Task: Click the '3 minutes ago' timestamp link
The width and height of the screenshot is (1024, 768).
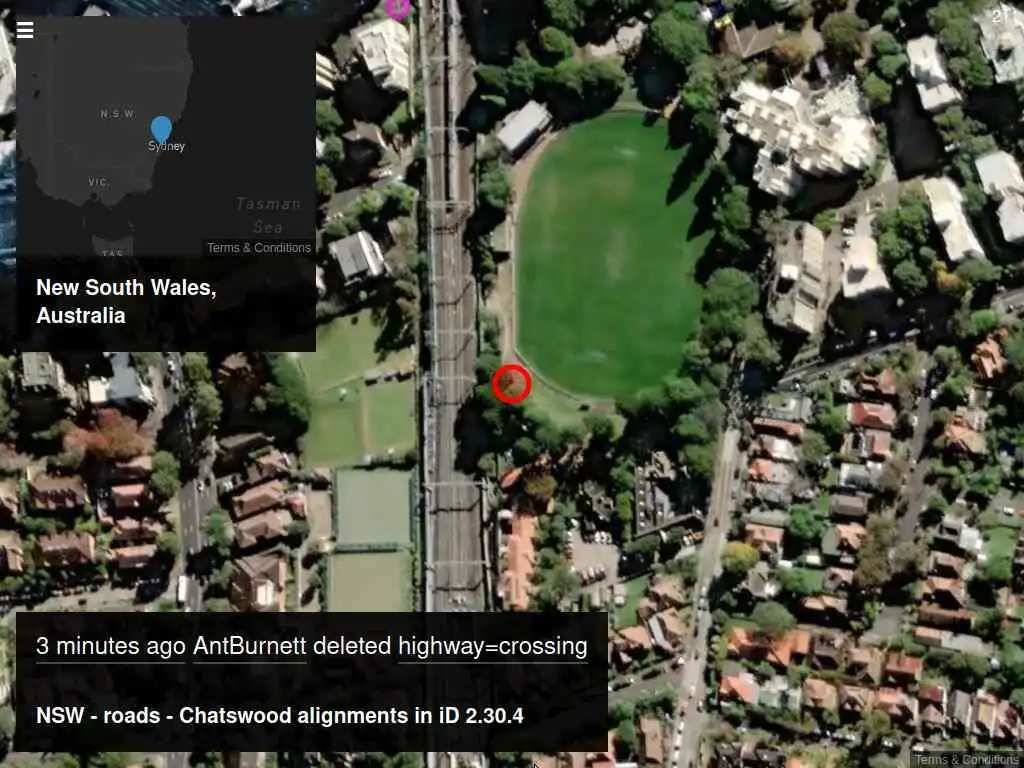Action: 111,646
